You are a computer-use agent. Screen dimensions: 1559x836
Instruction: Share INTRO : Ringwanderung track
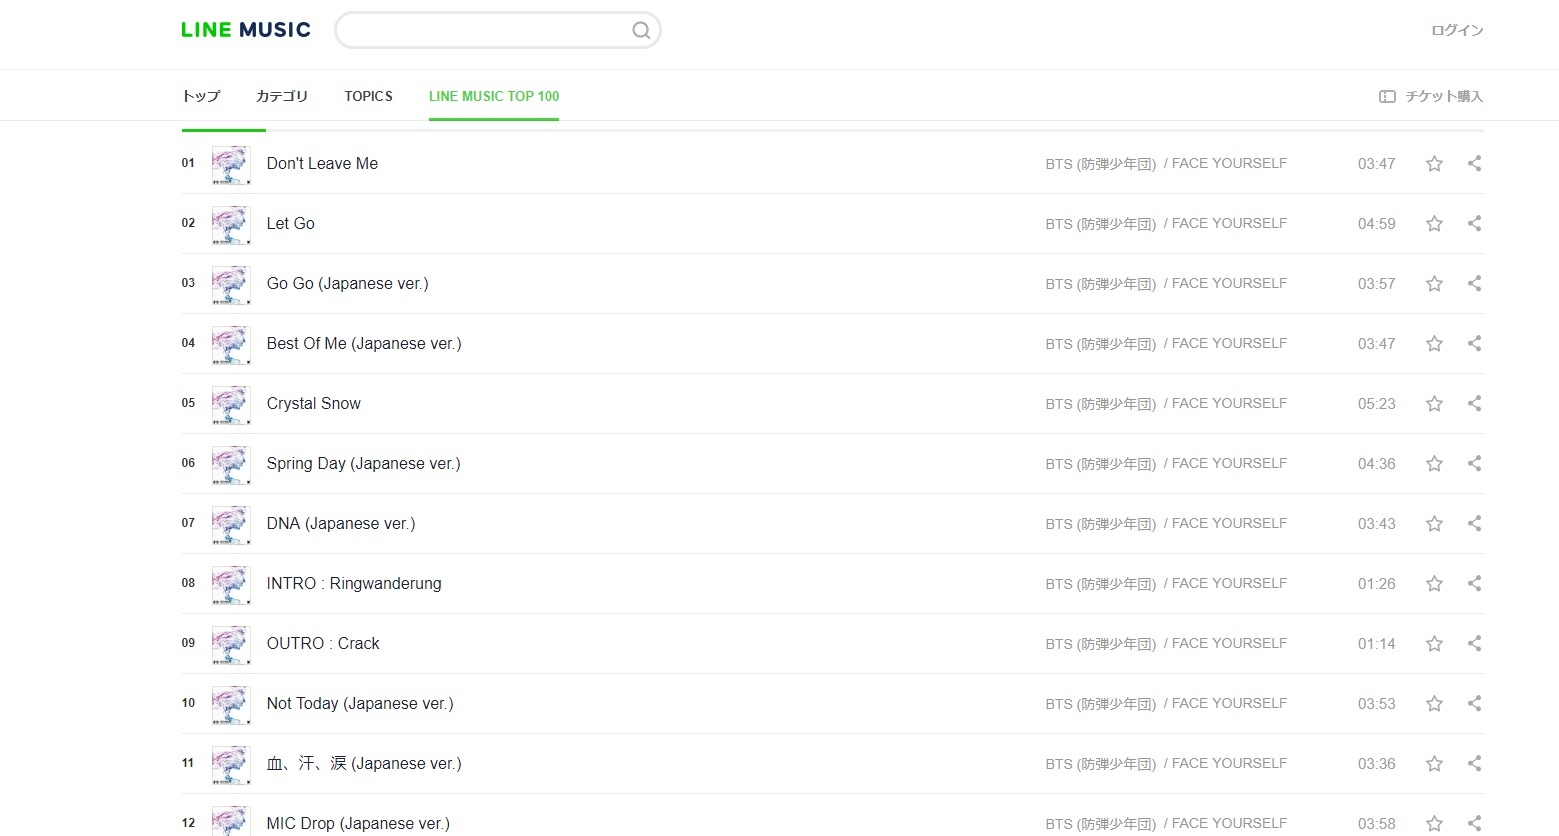1474,584
